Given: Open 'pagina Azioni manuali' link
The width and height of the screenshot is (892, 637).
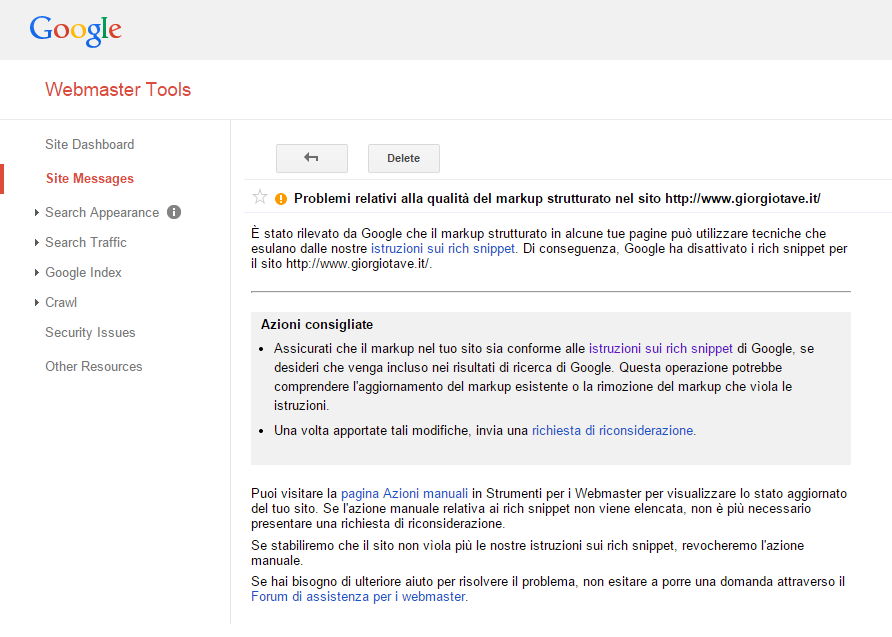Looking at the screenshot, I should point(404,493).
